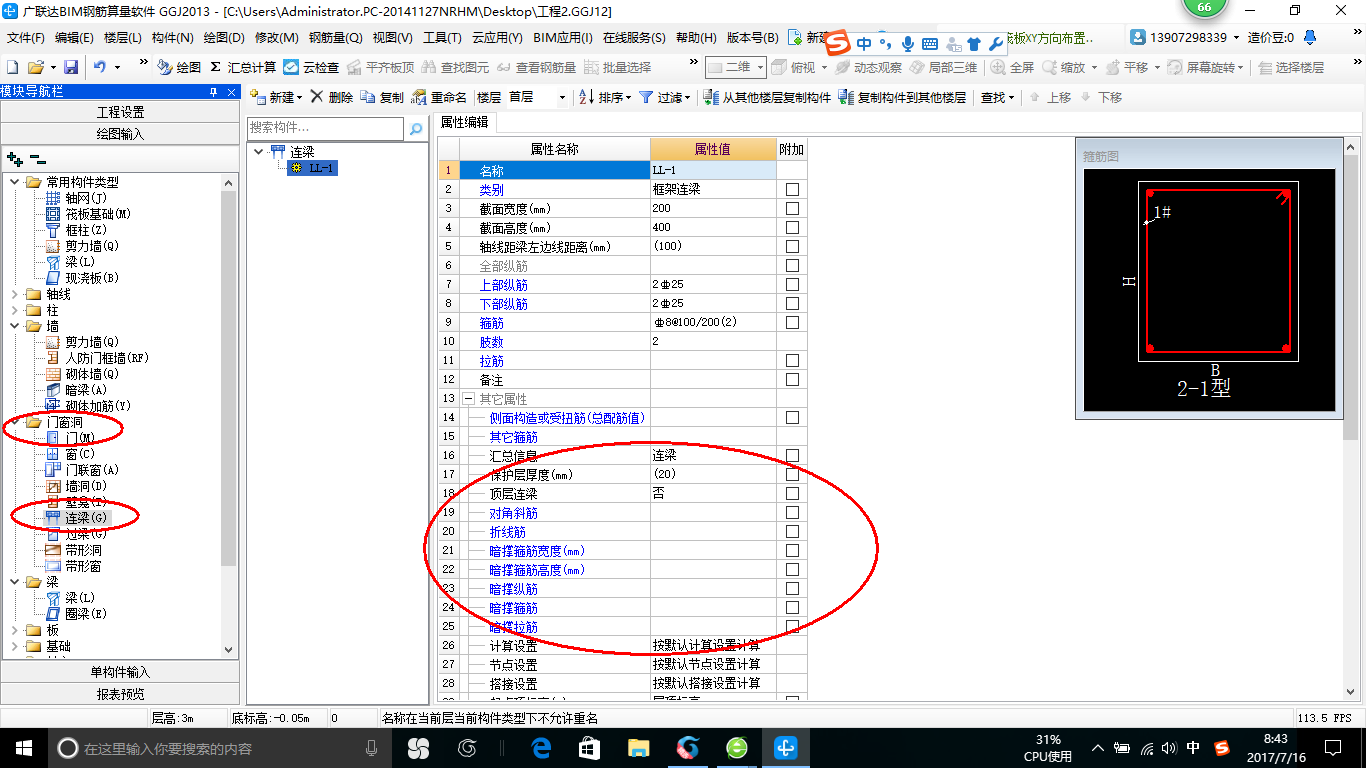The width and height of the screenshot is (1366, 768).
Task: Delete component with the 删除 button
Action: 332,97
